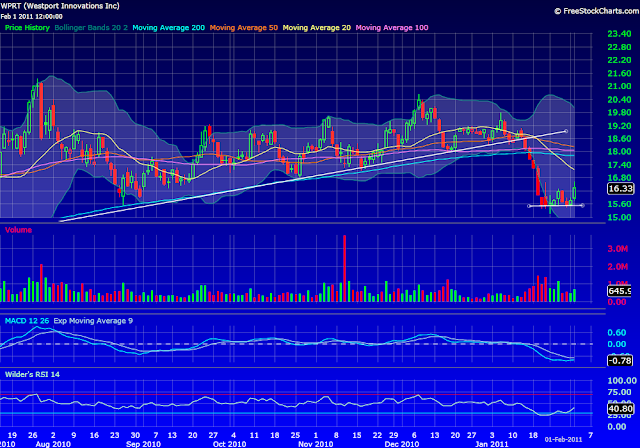Click the volume value 645.9 tag
This screenshot has height=448, width=640.
tap(620, 291)
